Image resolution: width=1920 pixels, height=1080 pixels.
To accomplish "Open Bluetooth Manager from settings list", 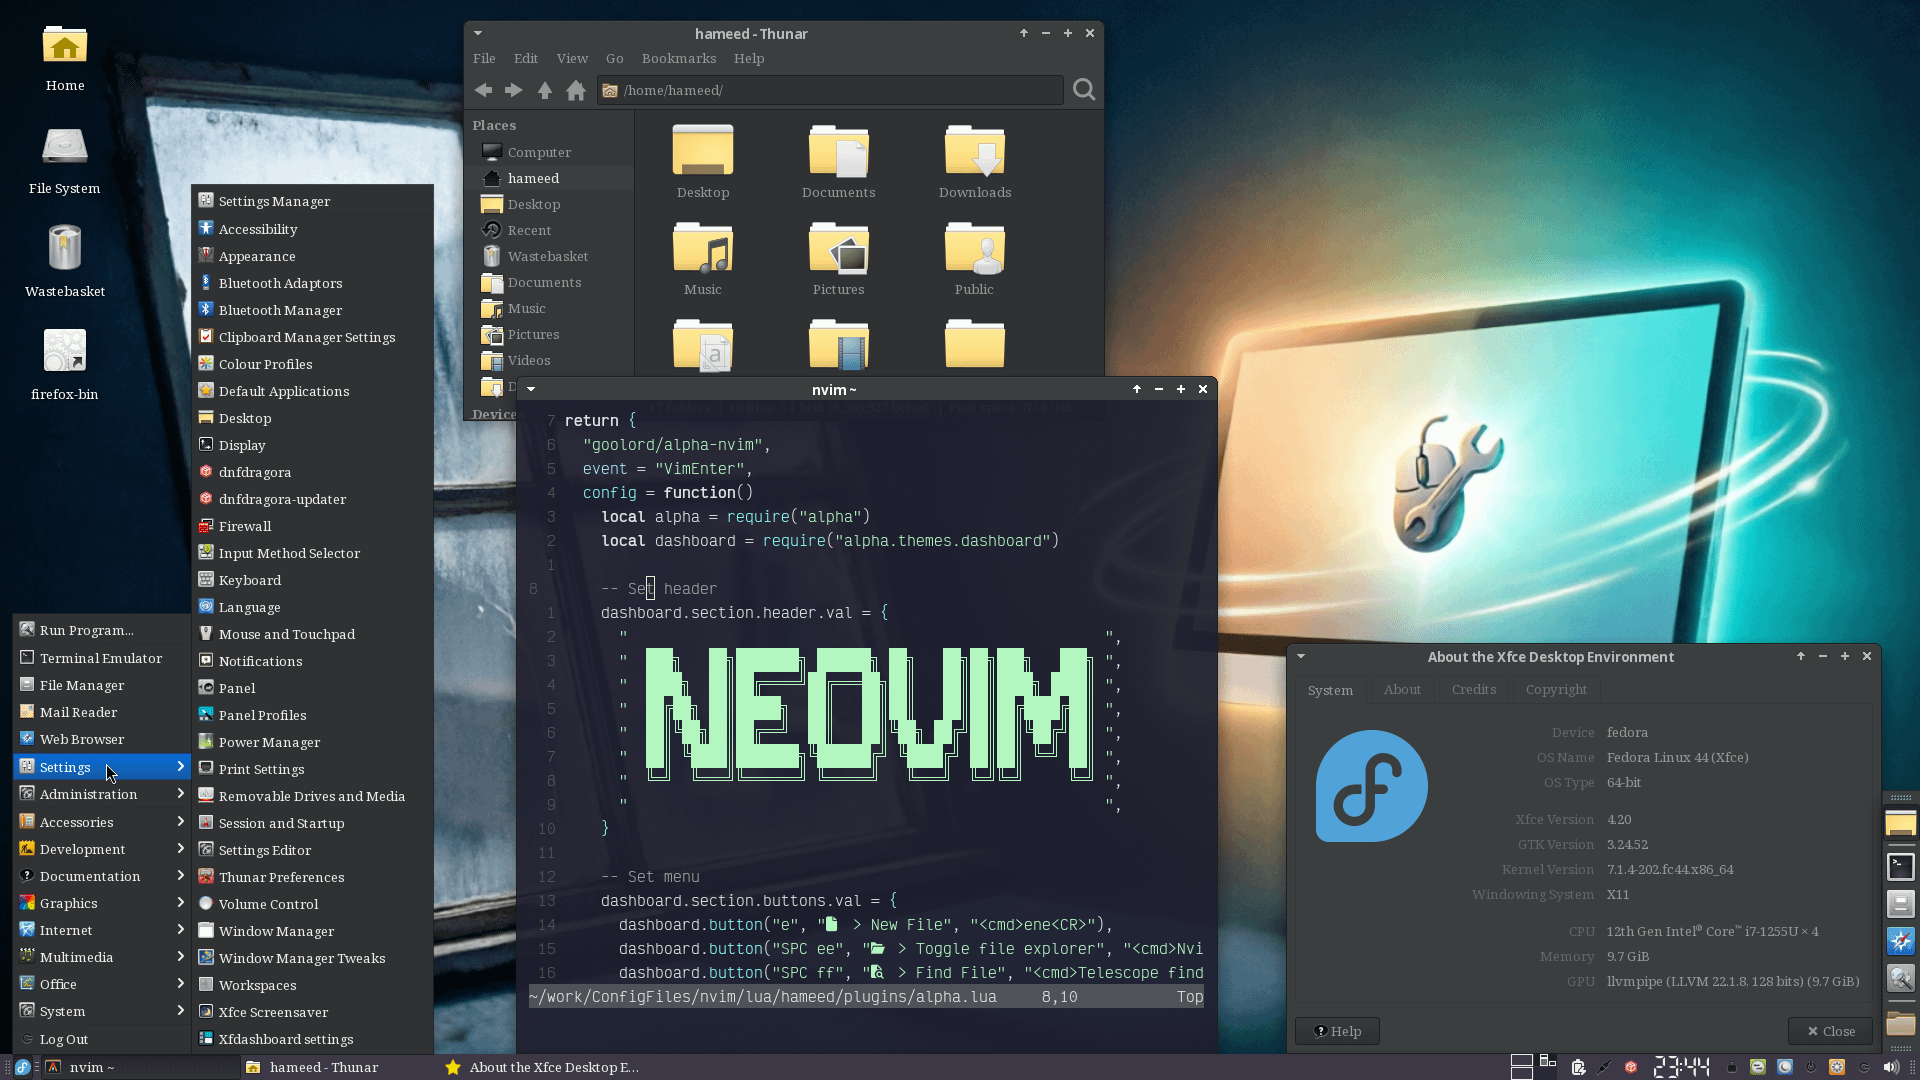I will 312,310.
